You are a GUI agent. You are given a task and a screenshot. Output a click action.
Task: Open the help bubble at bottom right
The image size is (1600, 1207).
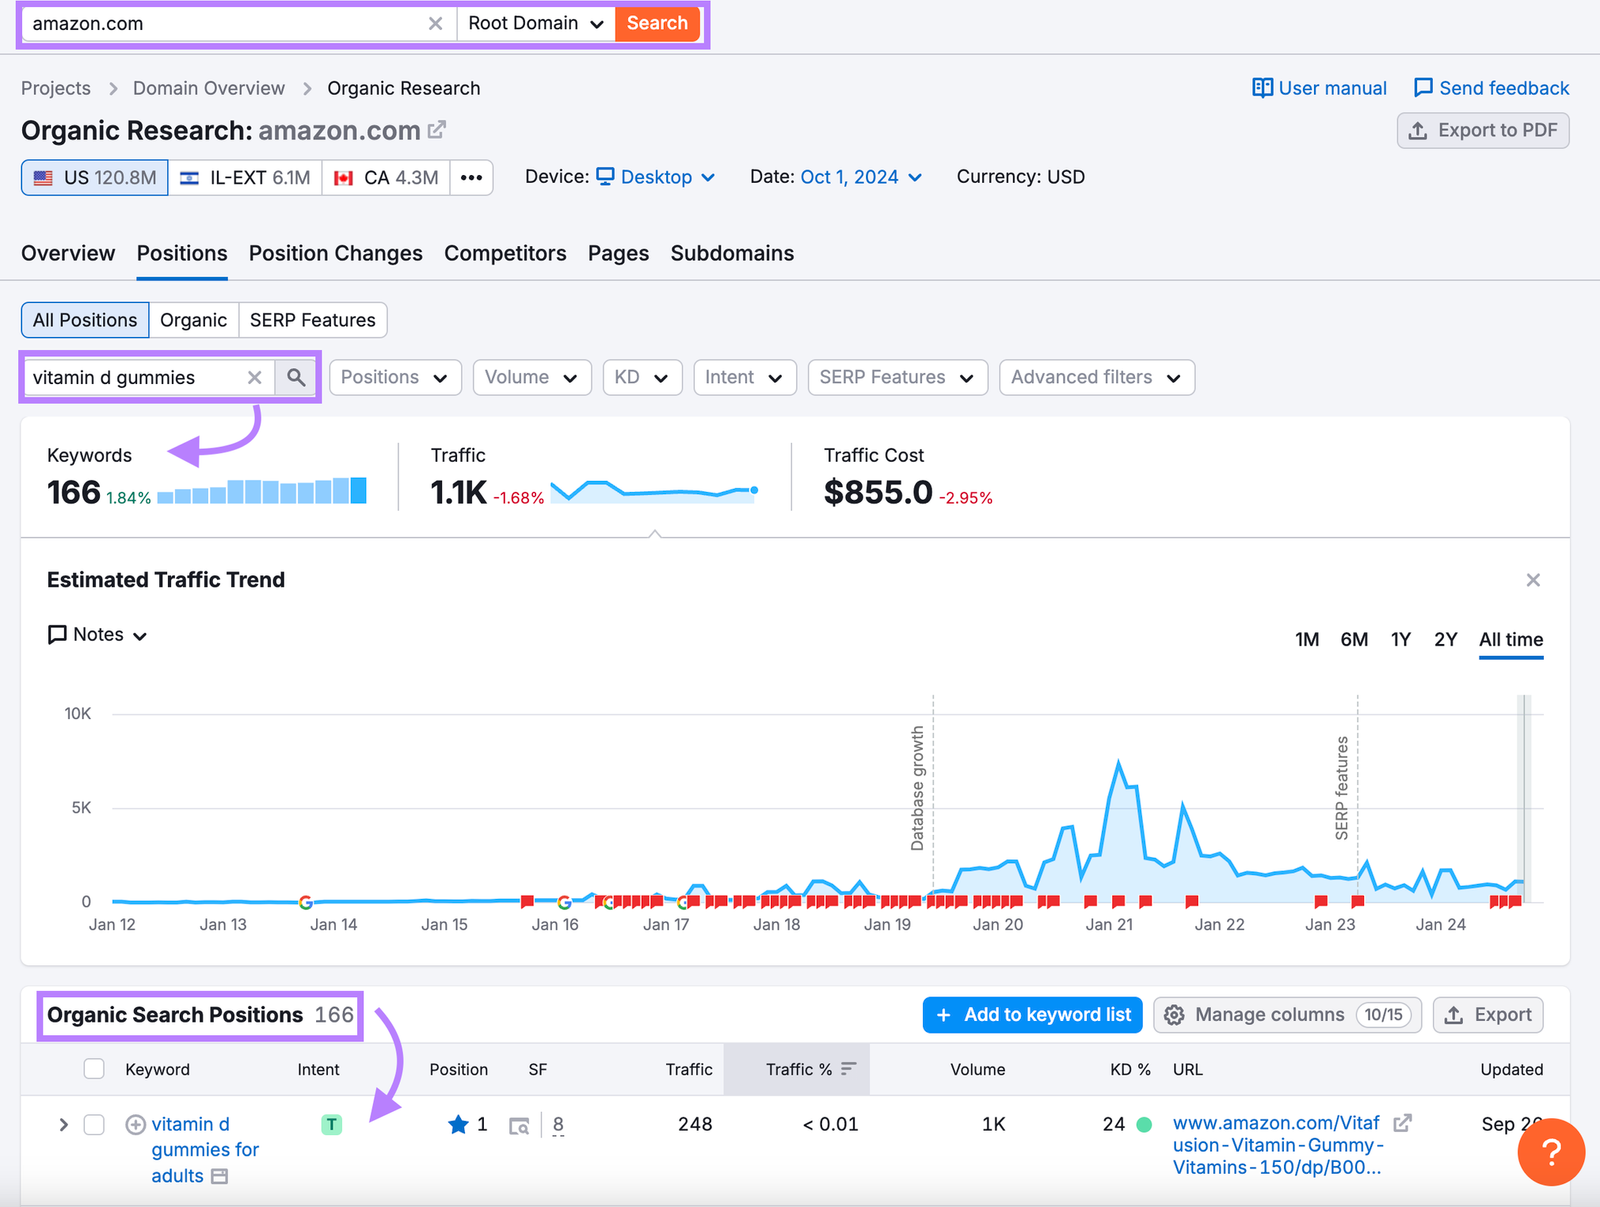1551,1152
